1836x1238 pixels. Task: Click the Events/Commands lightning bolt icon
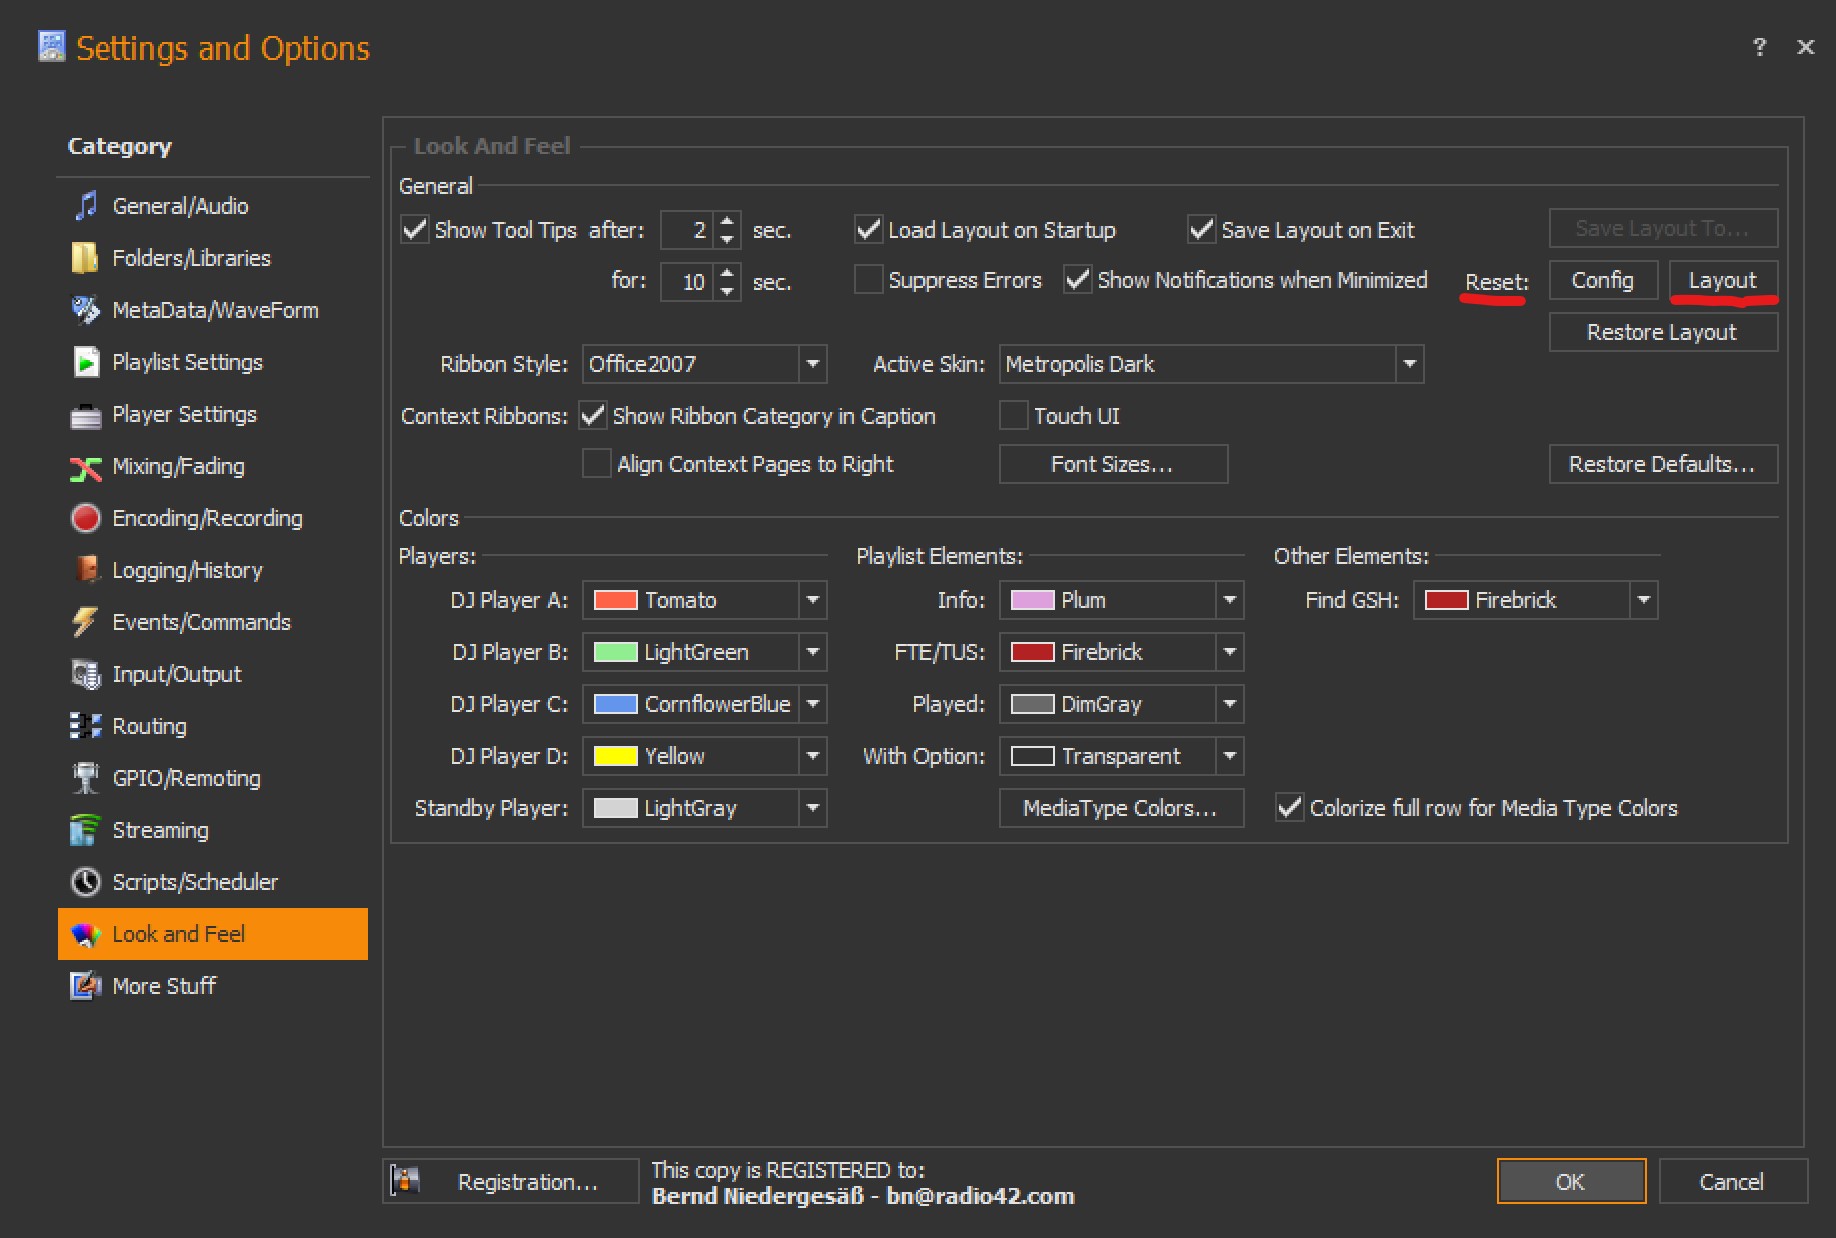(86, 622)
